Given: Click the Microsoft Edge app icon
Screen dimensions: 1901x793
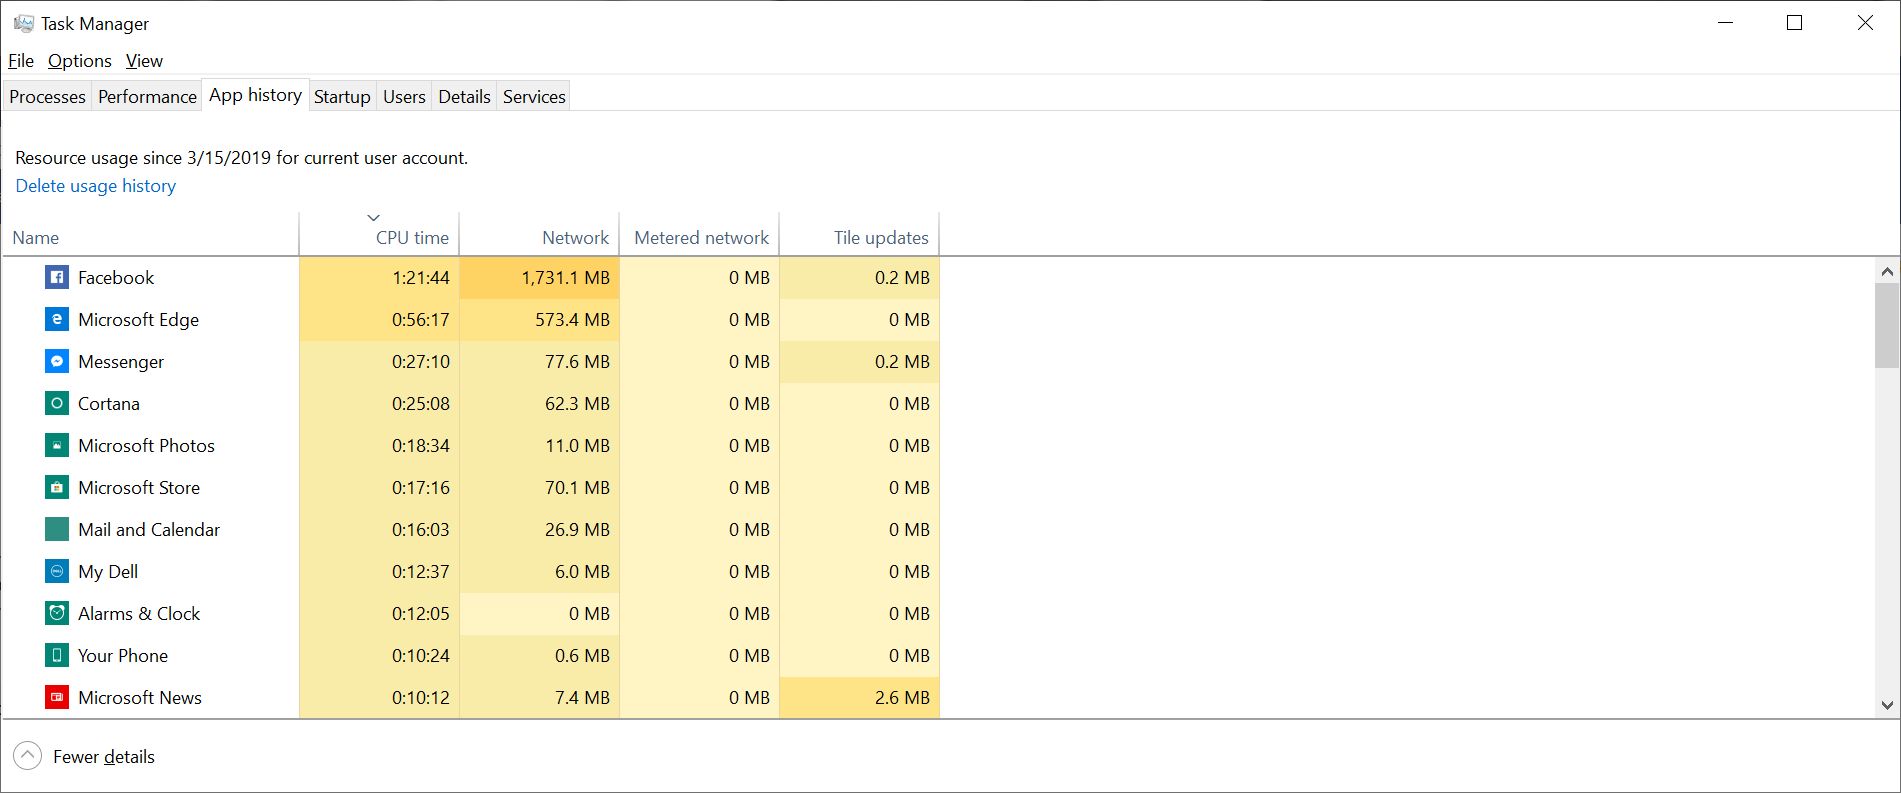Looking at the screenshot, I should click(x=57, y=319).
